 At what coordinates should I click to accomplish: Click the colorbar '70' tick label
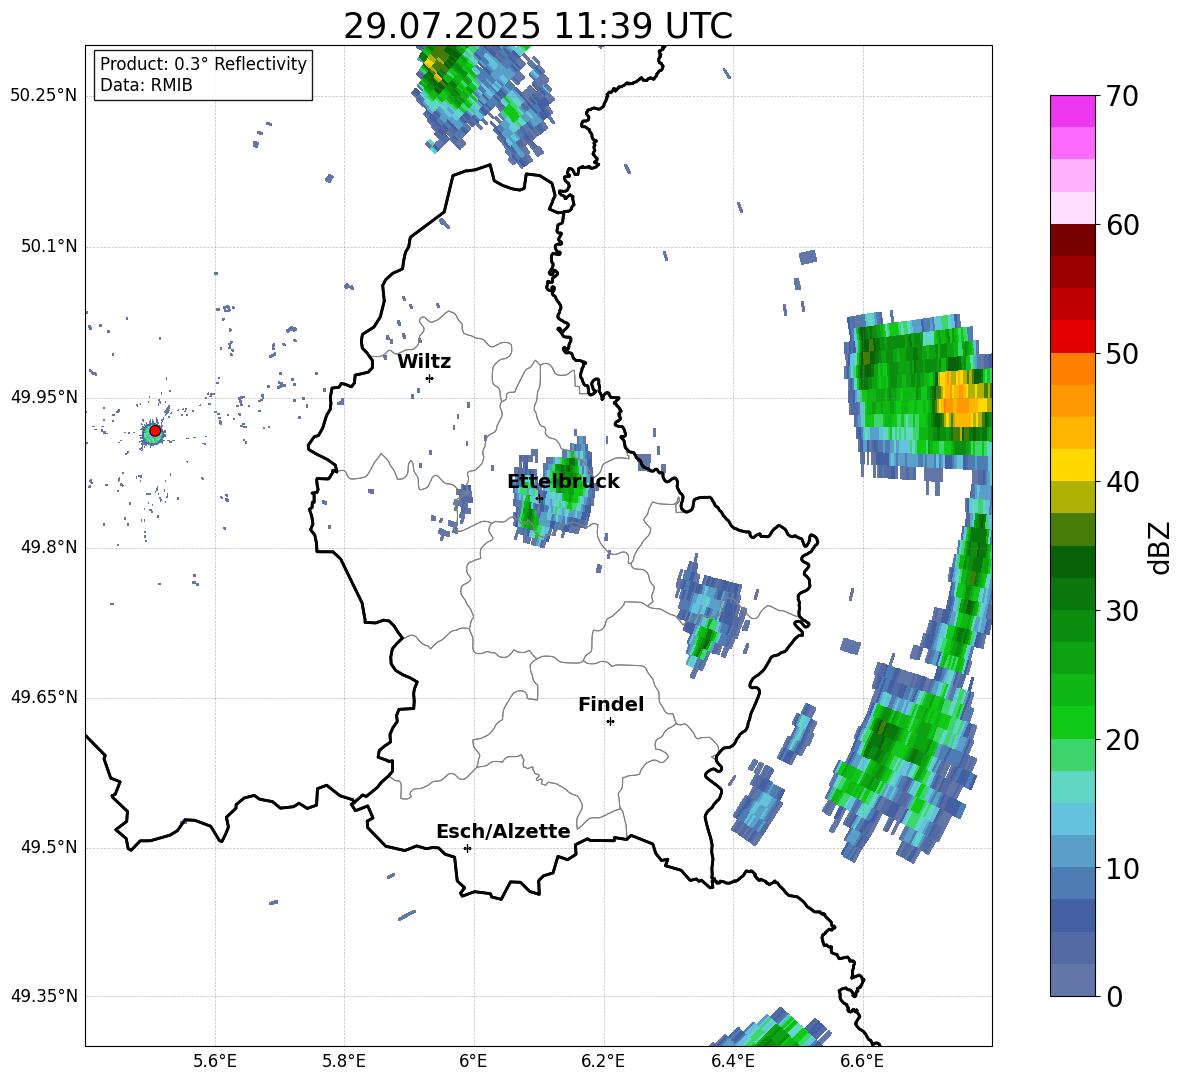tap(1122, 97)
